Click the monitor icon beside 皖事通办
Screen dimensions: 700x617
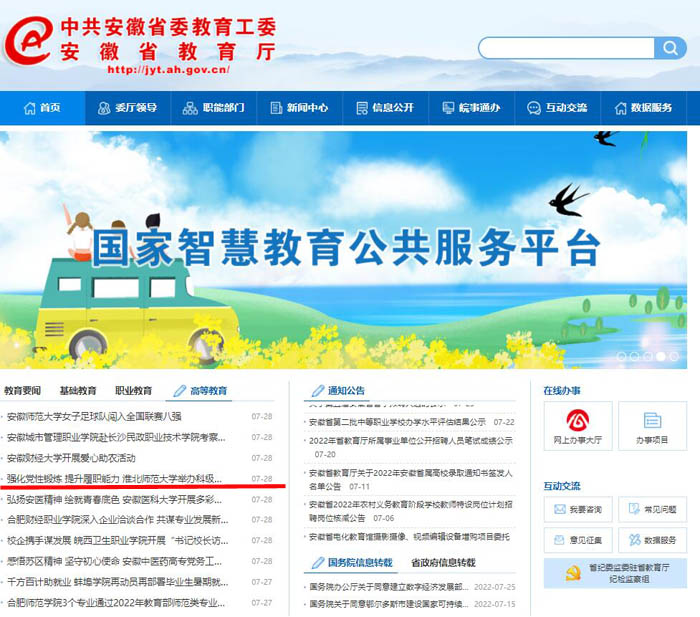pos(448,108)
